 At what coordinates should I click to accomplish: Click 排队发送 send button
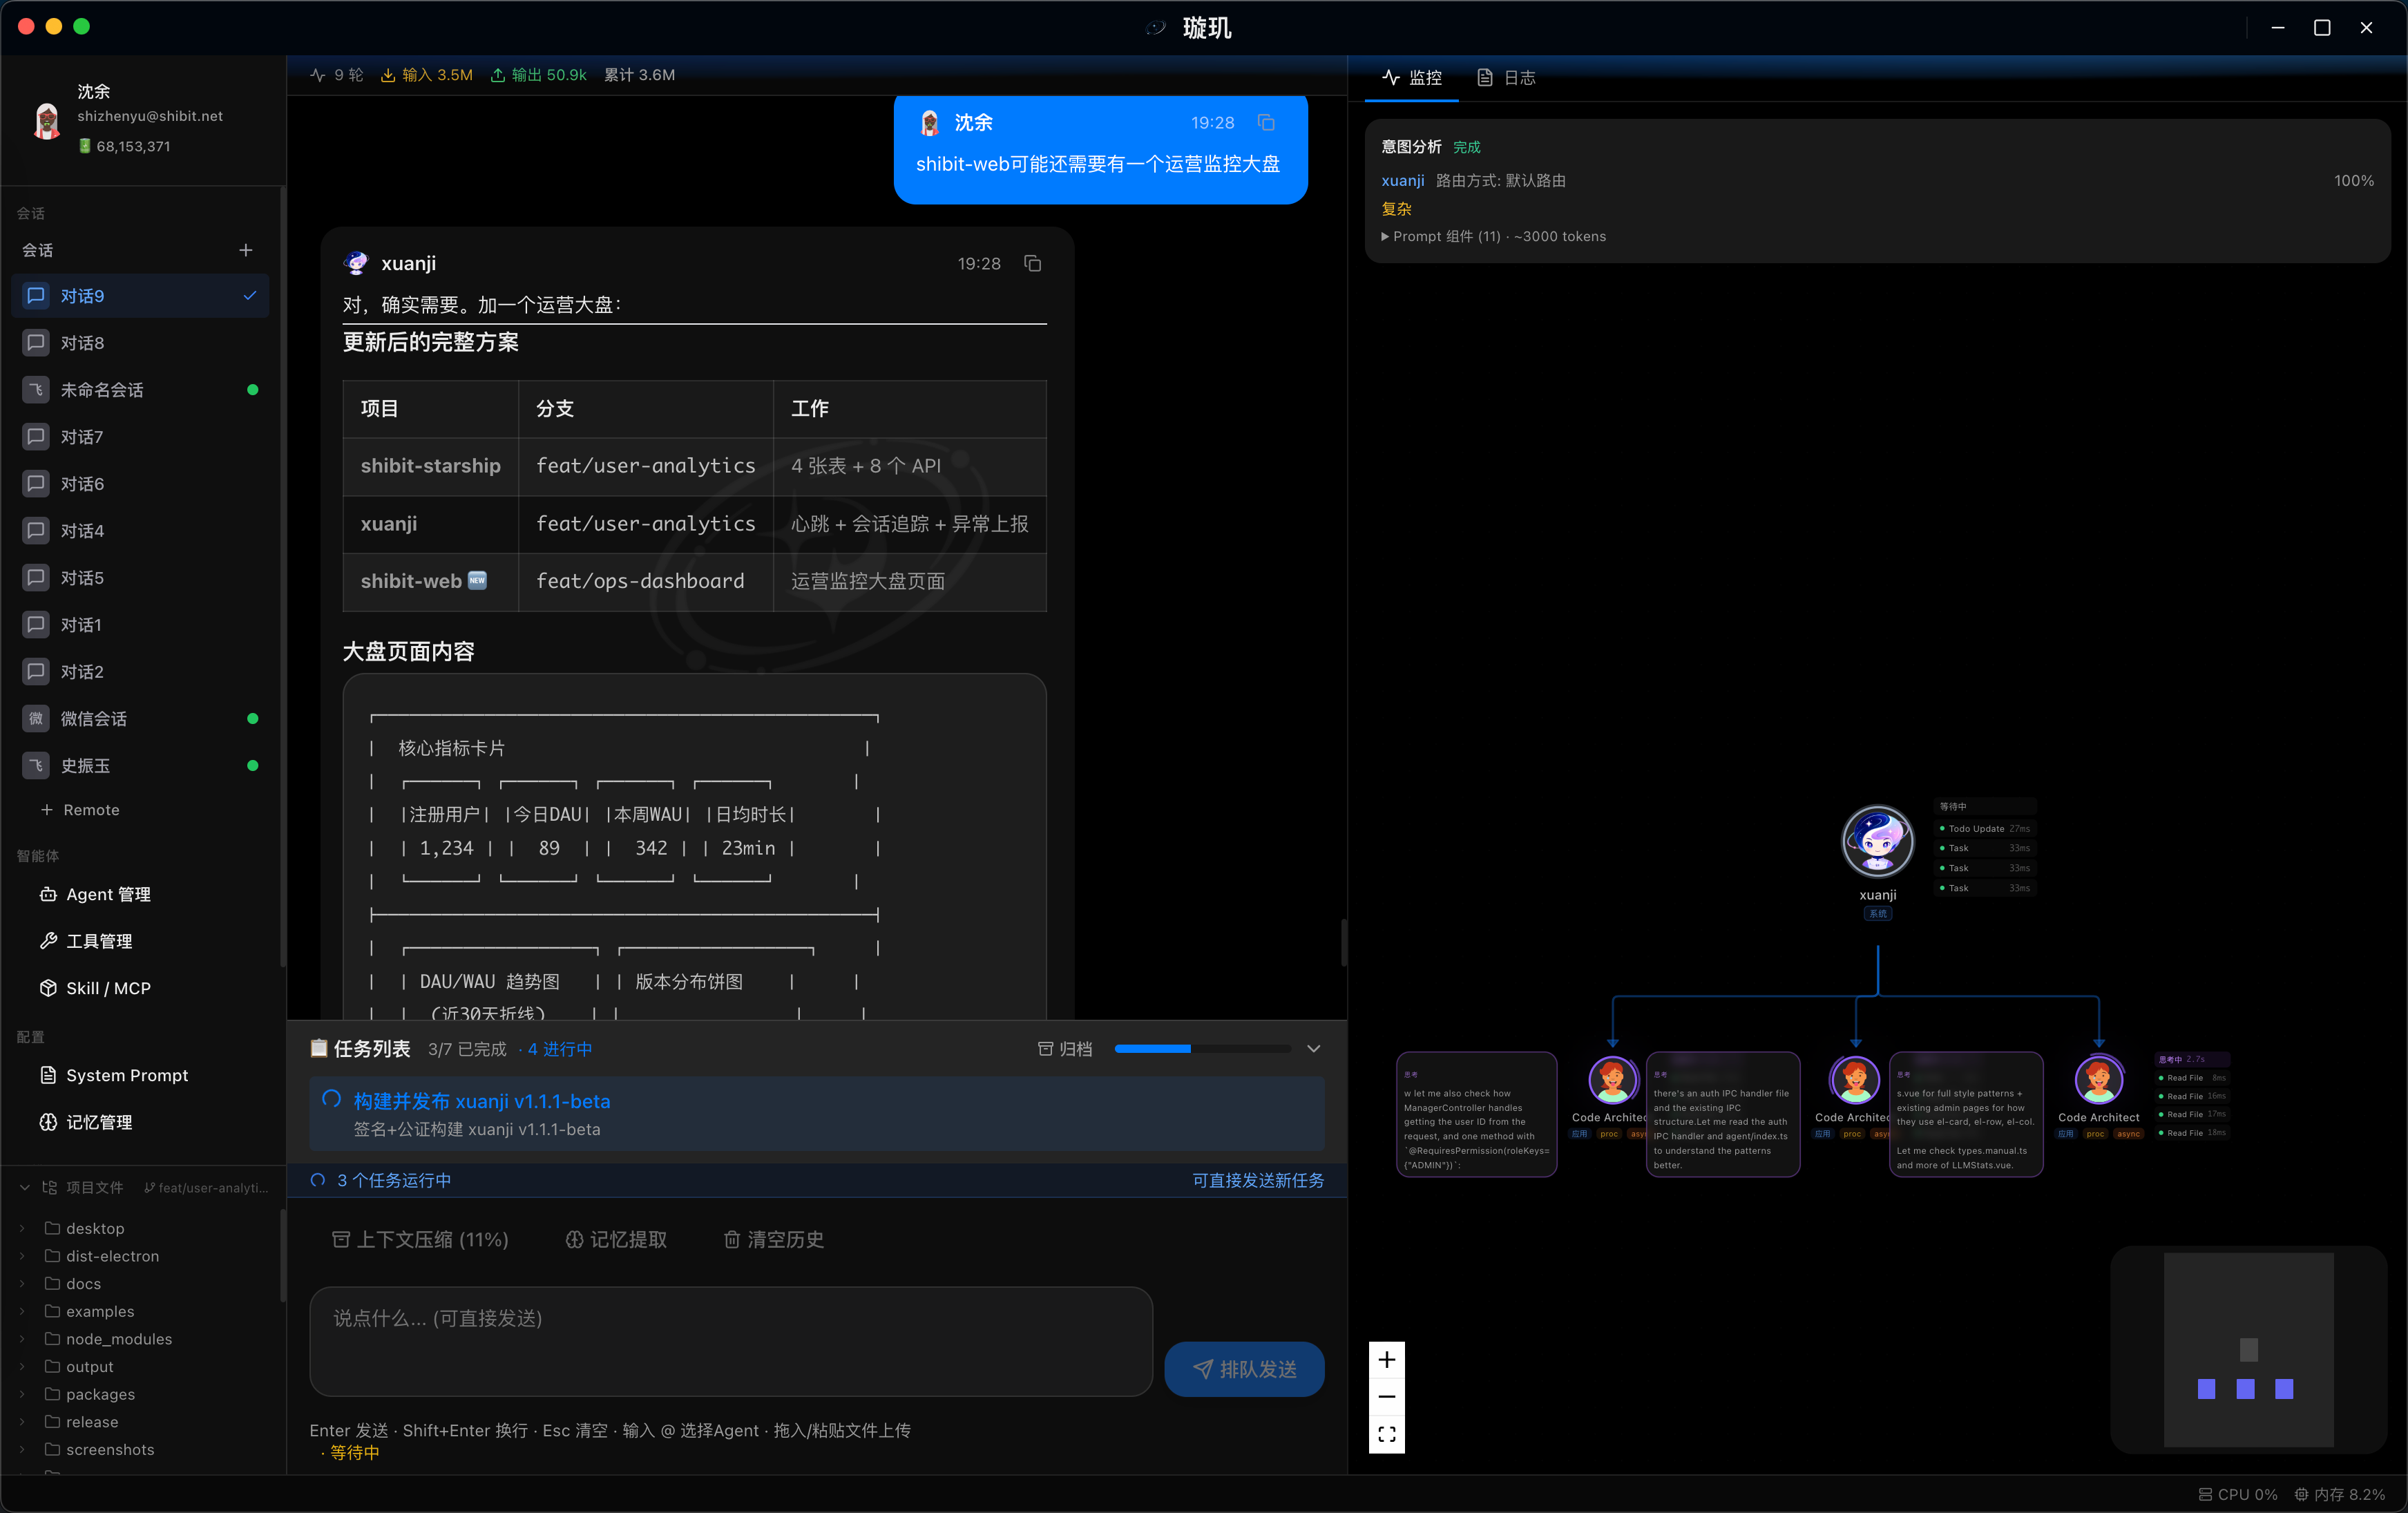(1244, 1369)
